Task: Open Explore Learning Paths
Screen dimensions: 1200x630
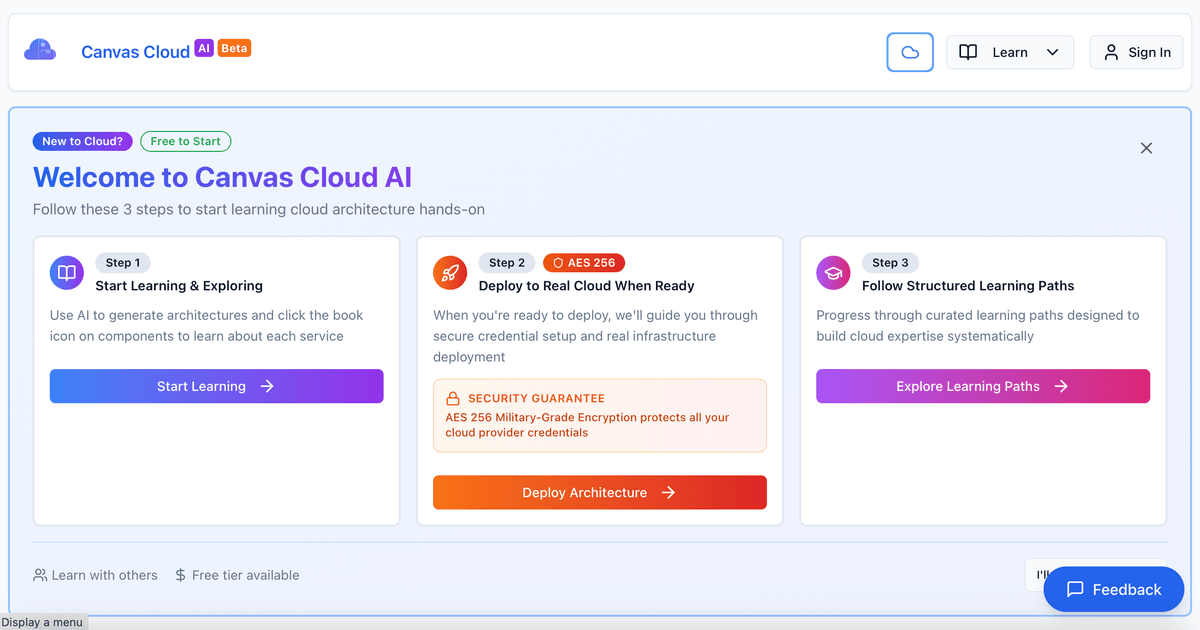Action: pos(982,386)
